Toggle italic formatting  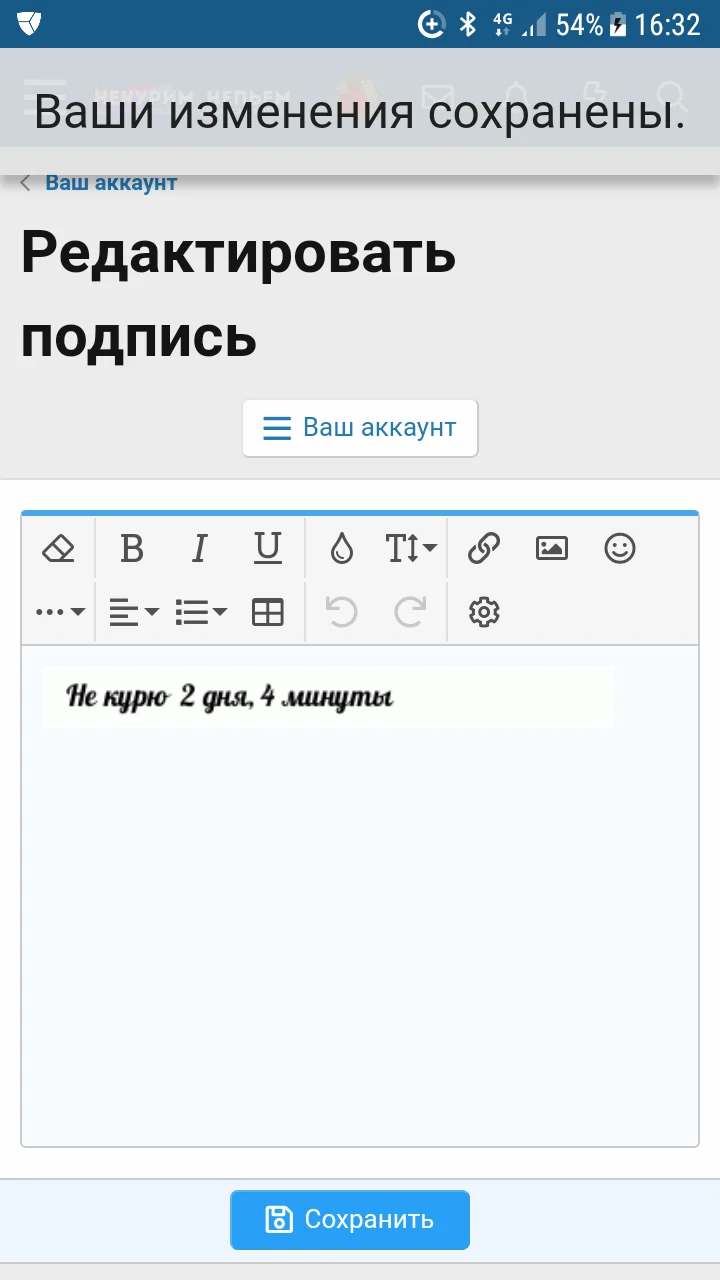pos(200,548)
